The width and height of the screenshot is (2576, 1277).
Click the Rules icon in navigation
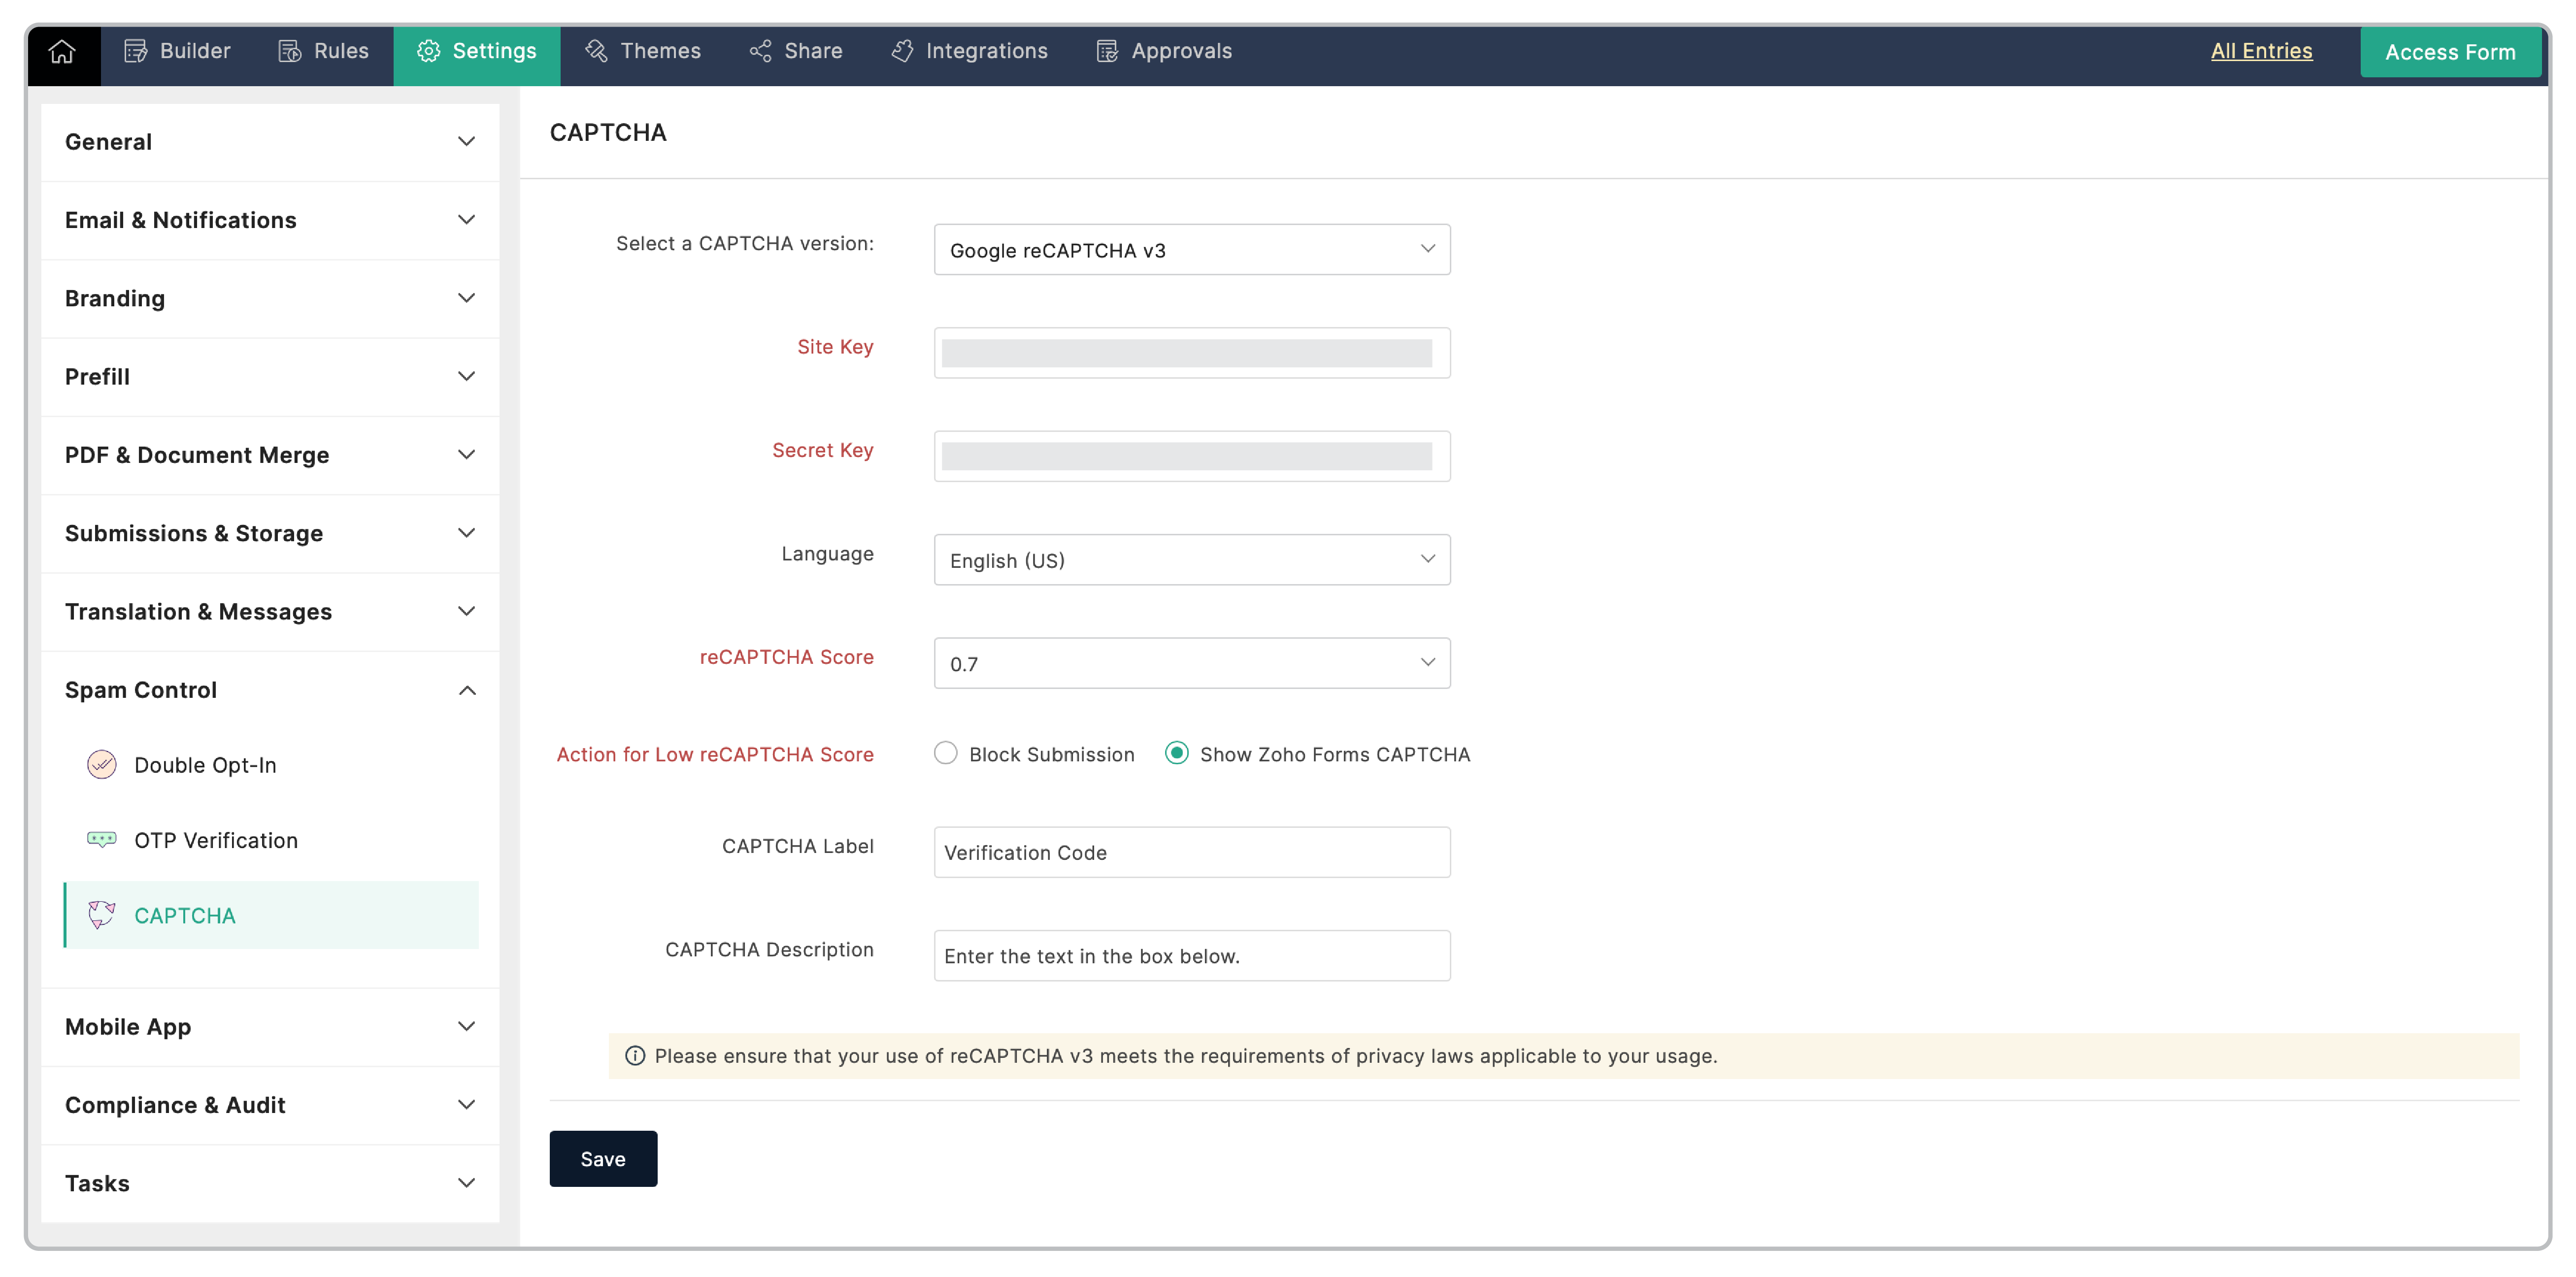tap(290, 51)
